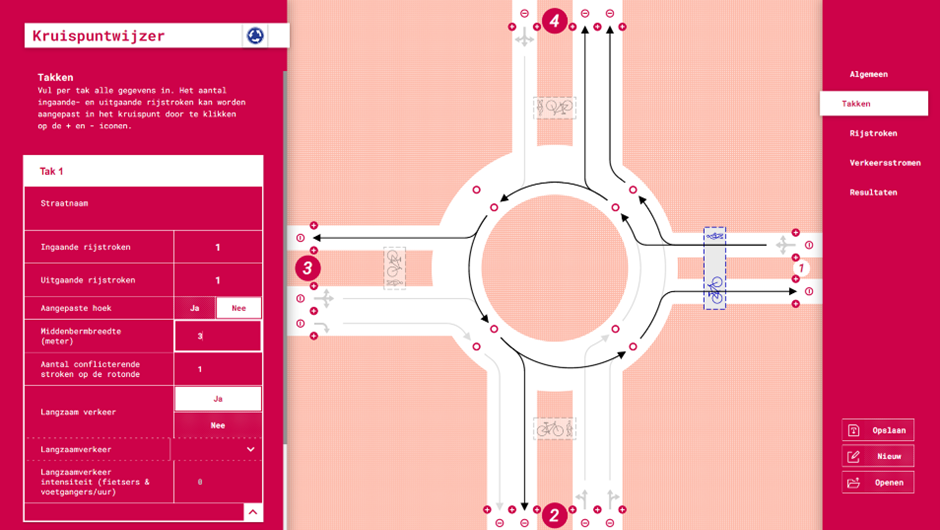Go to the Rijstroken step
This screenshot has height=530, width=940.
pyautogui.click(x=873, y=133)
